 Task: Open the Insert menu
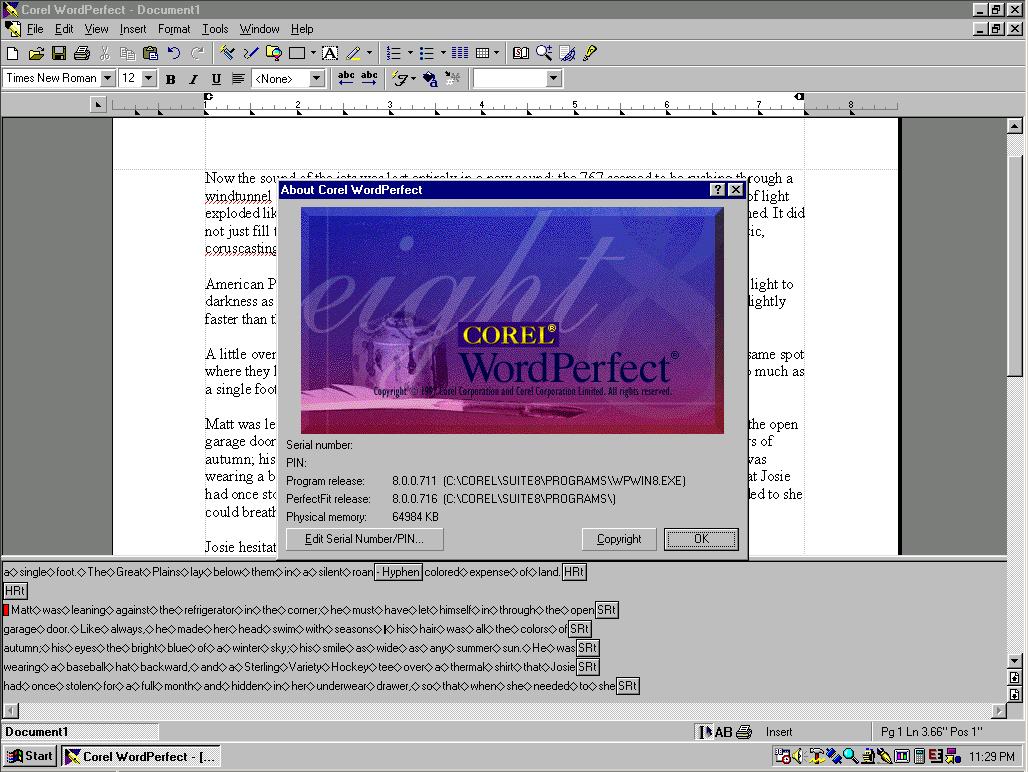[x=133, y=29]
